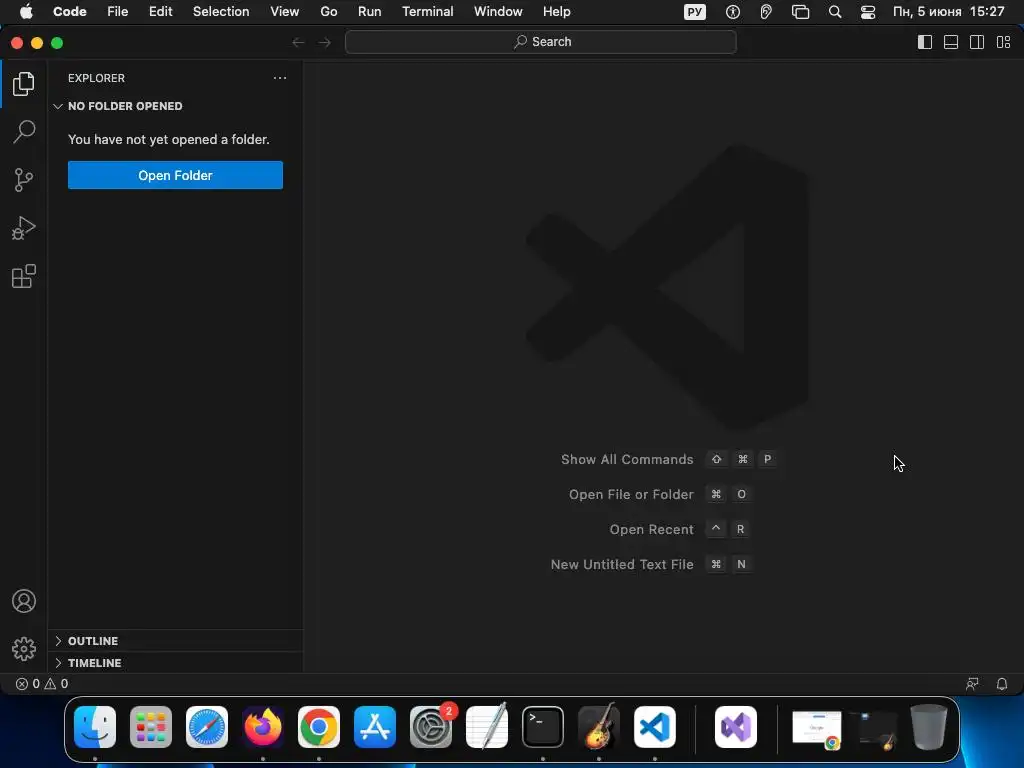Screen dimensions: 1024x768
Task: Open the View menu
Action: point(284,12)
